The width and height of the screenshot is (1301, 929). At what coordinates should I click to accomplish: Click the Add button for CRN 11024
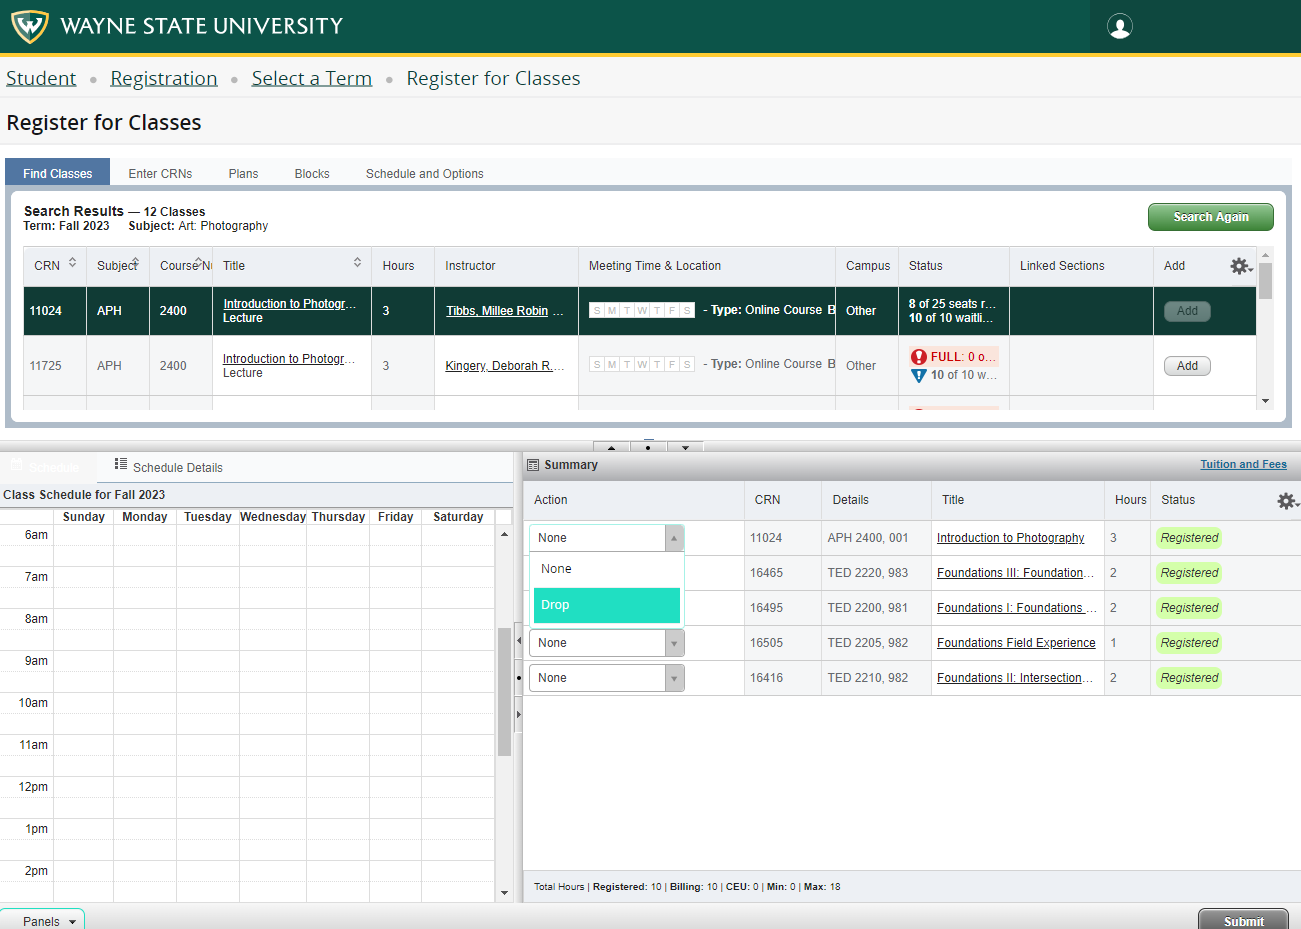pos(1187,311)
